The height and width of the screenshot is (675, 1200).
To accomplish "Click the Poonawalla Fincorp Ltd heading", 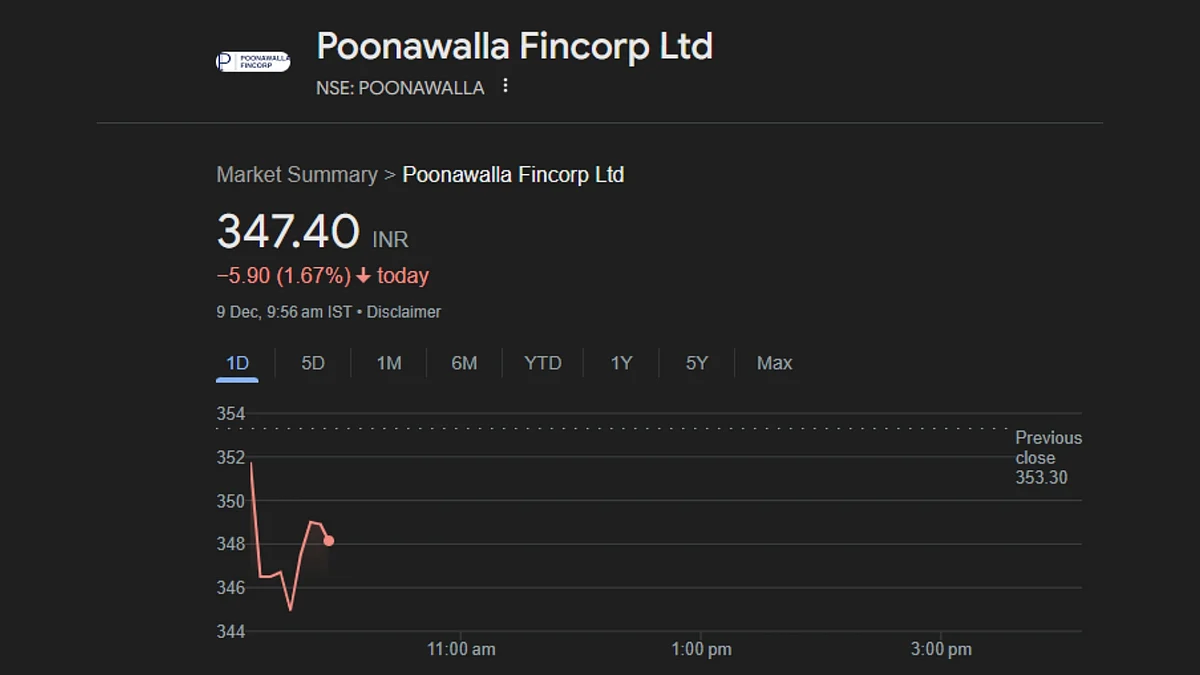I will (514, 46).
